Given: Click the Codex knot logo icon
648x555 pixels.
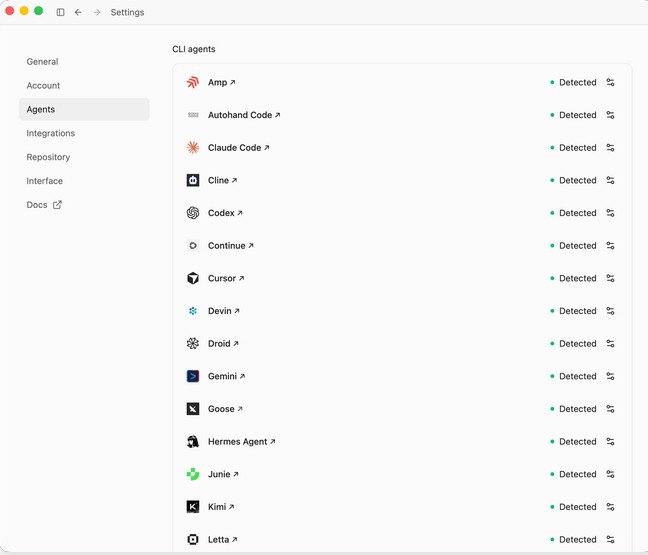Looking at the screenshot, I should 193,213.
